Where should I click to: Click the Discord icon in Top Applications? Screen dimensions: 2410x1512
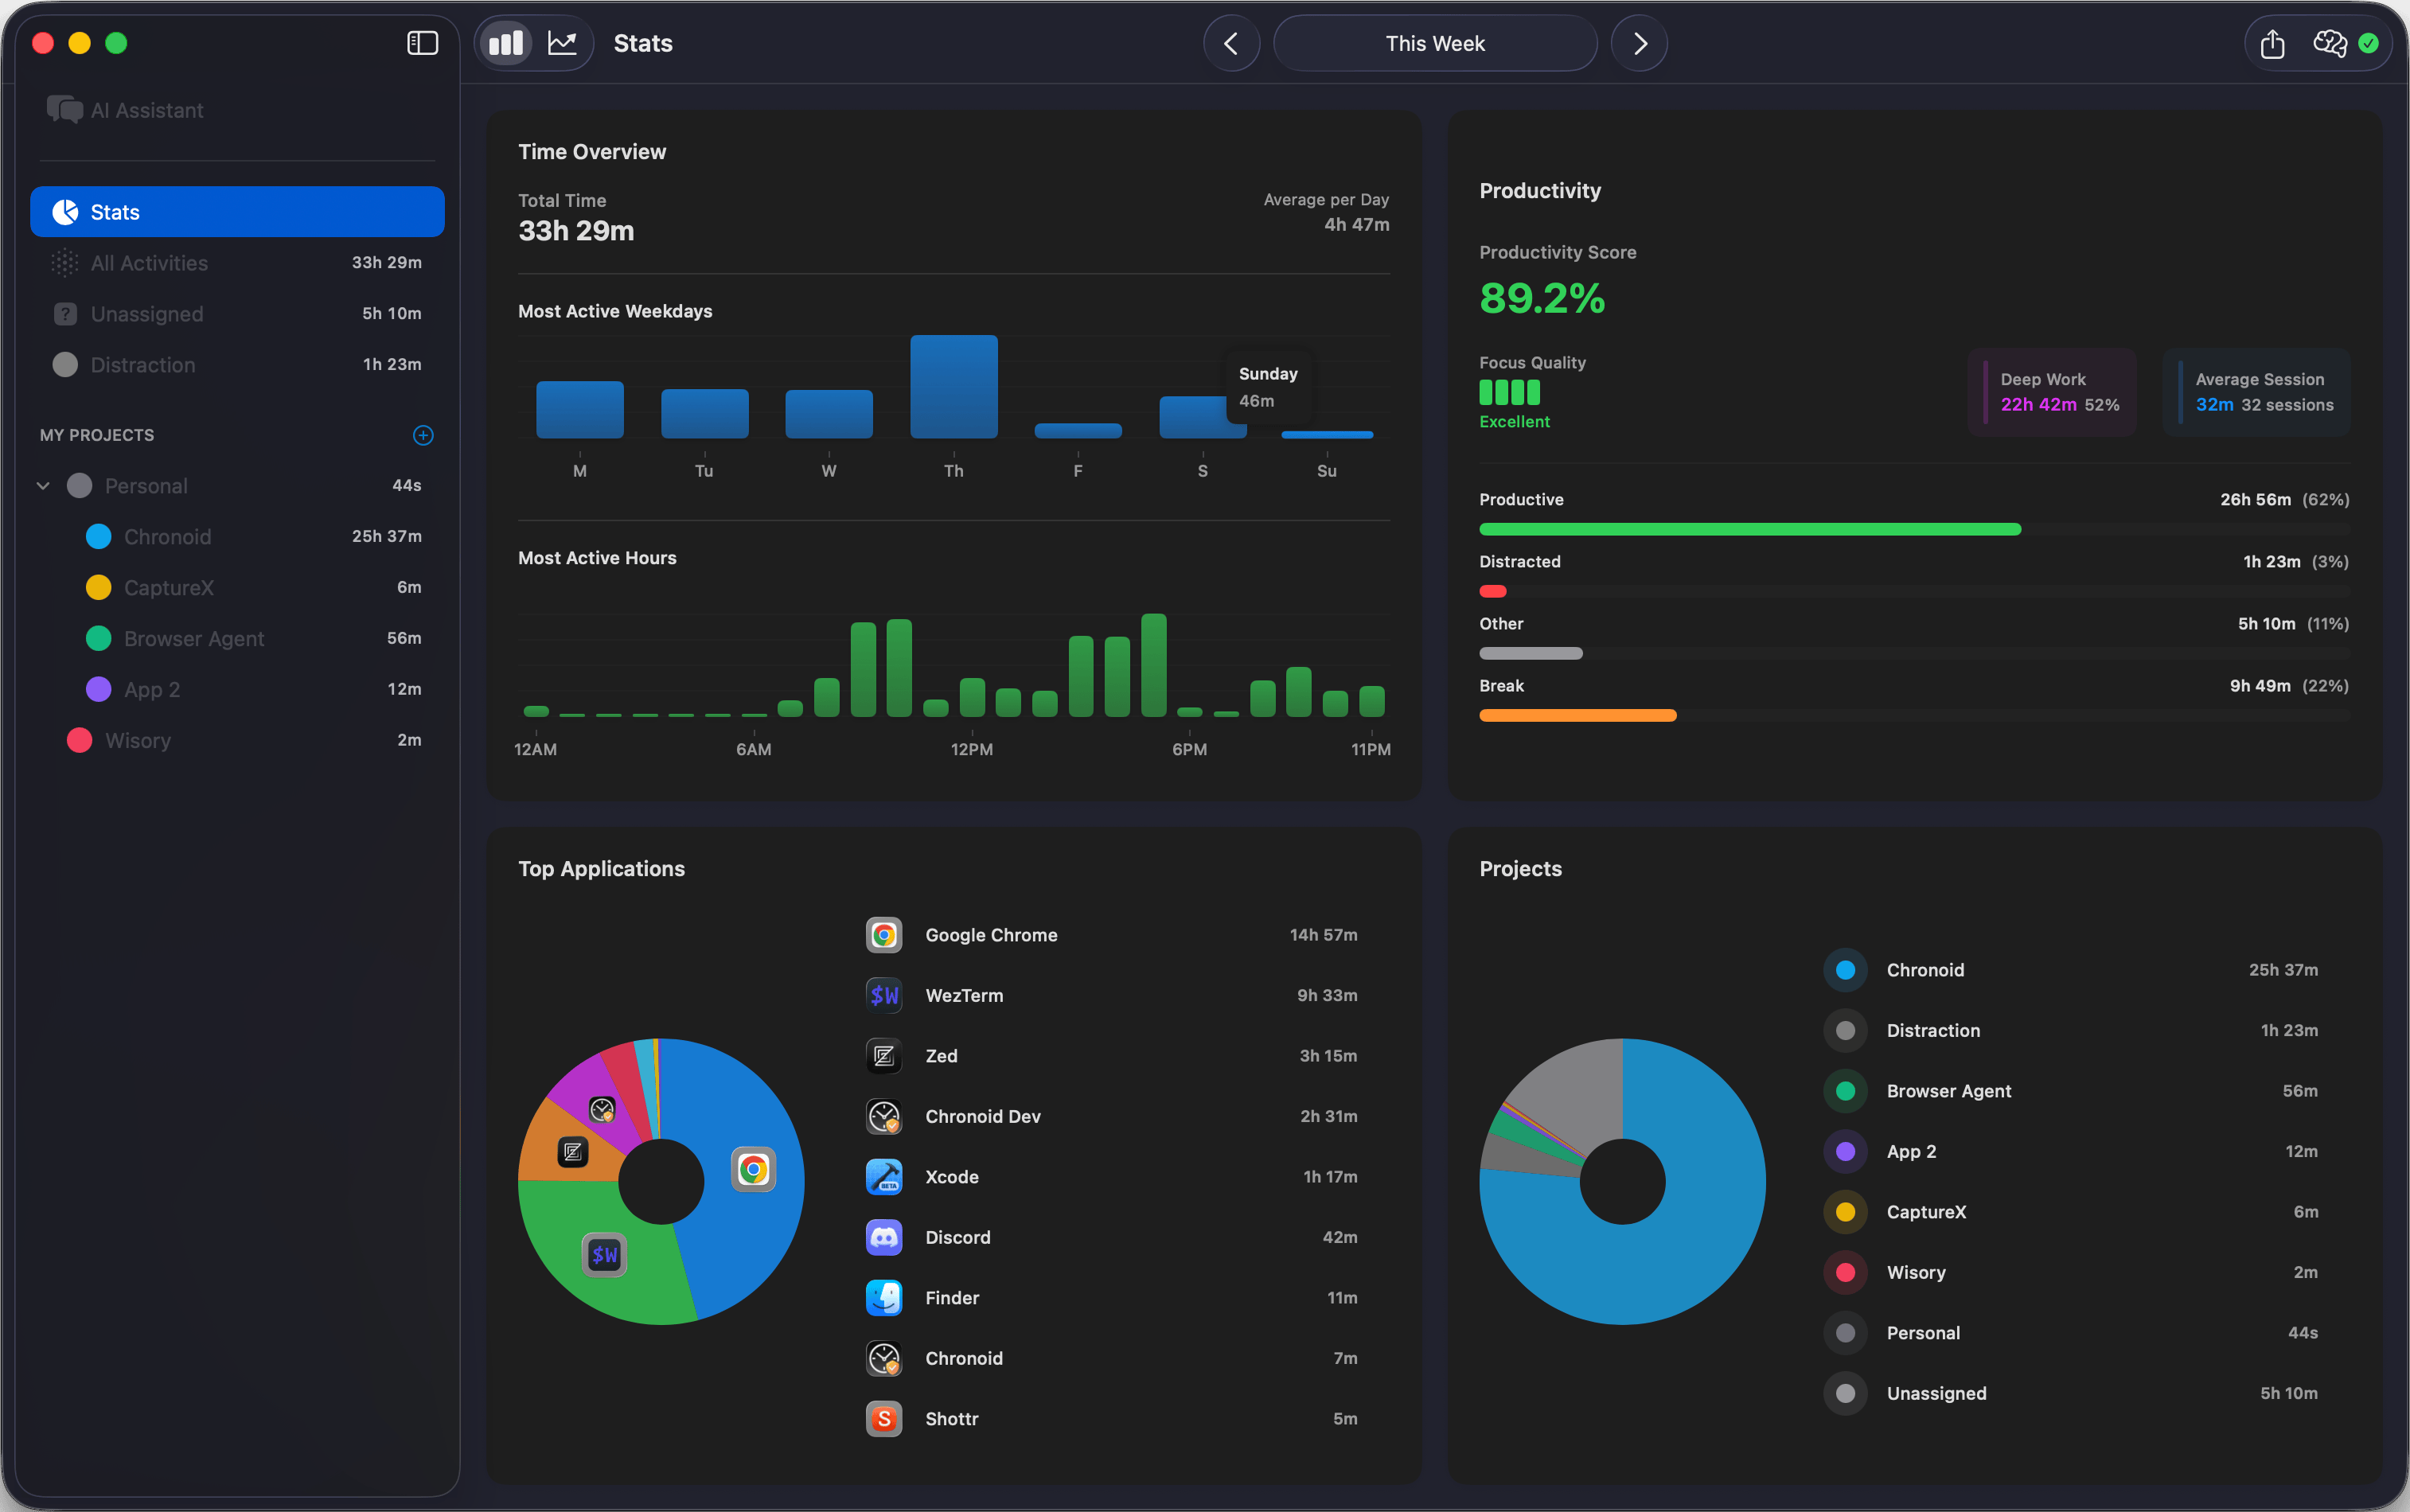coord(883,1237)
